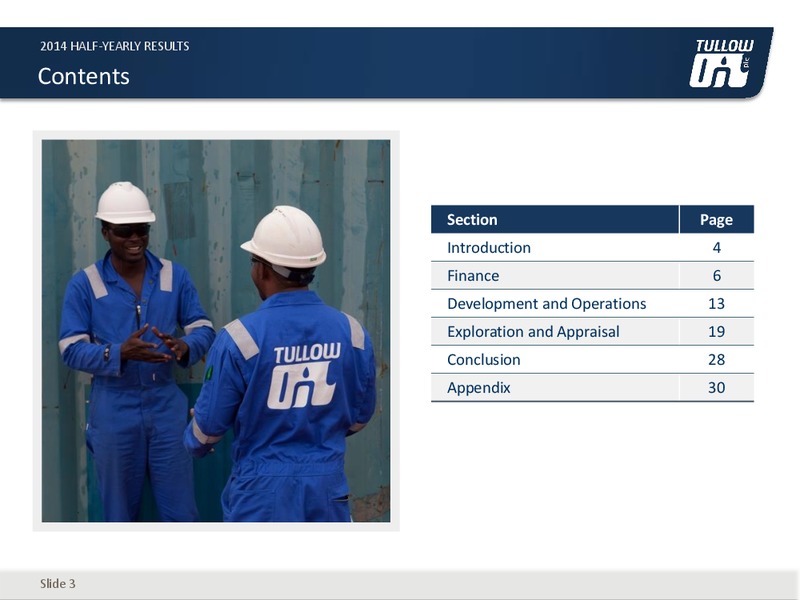Select 'Development and Operations' entry

(x=546, y=304)
